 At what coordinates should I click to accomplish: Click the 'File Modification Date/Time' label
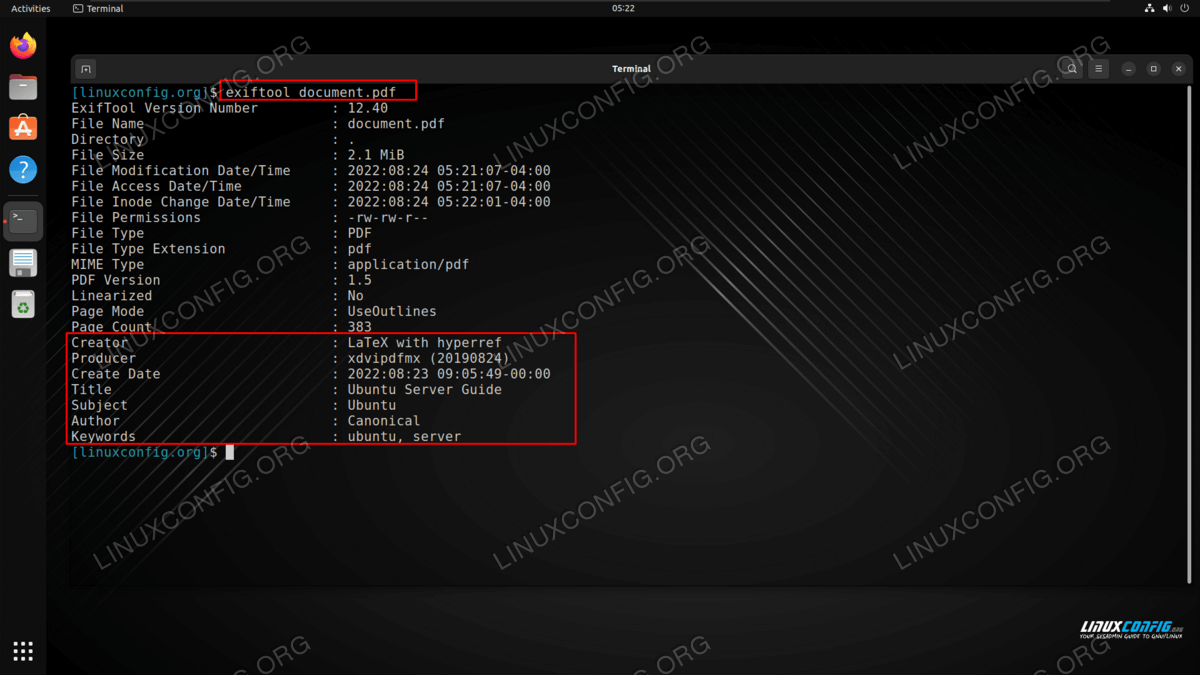pyautogui.click(x=181, y=171)
